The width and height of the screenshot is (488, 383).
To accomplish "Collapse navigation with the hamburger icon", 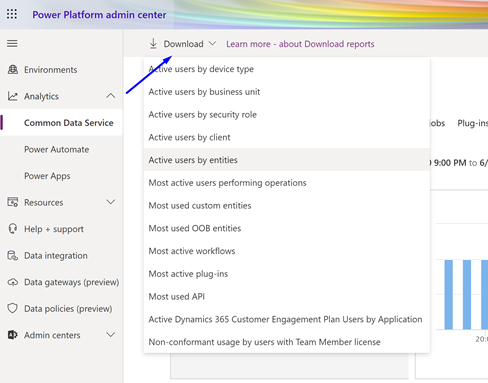I will pos(12,43).
